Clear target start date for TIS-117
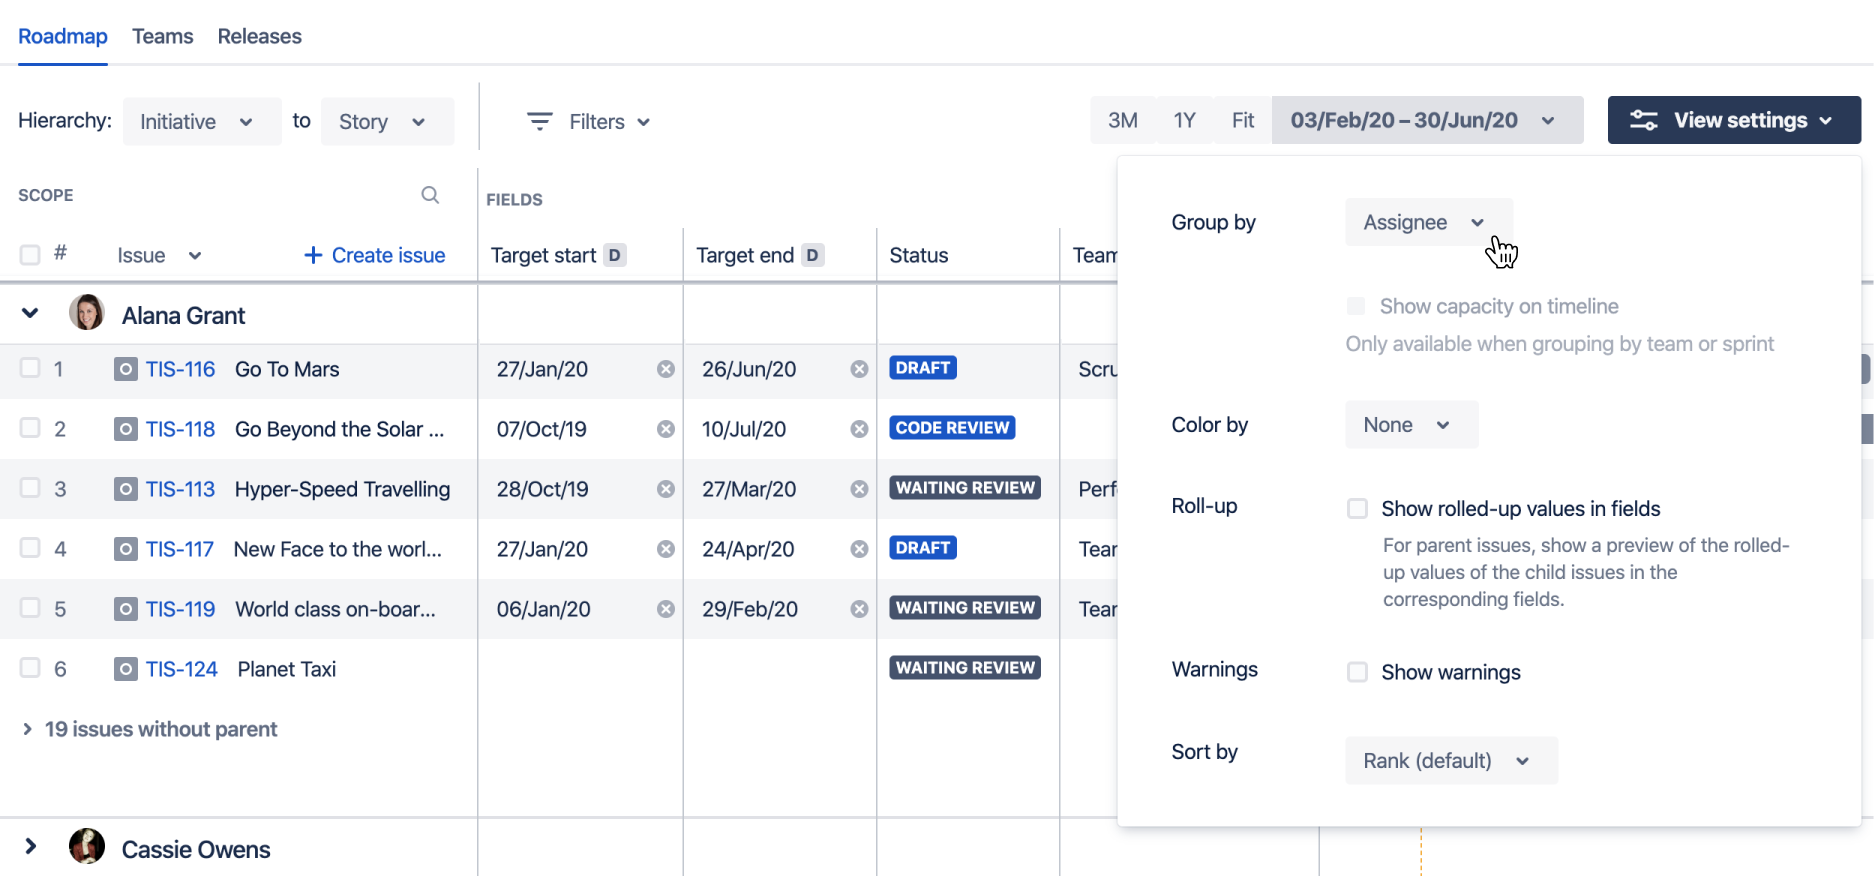The image size is (1874, 876). (665, 549)
